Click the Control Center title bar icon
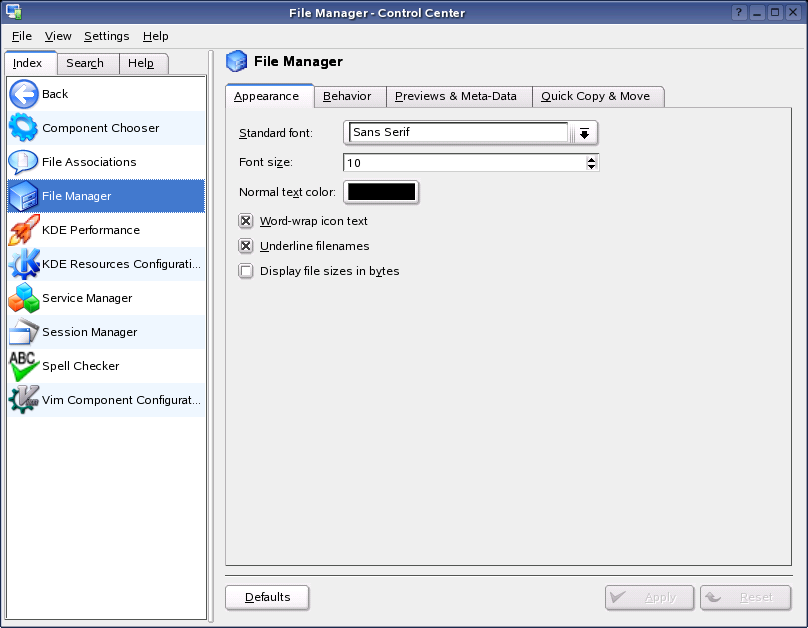Viewport: 808px width, 628px height. click(13, 12)
